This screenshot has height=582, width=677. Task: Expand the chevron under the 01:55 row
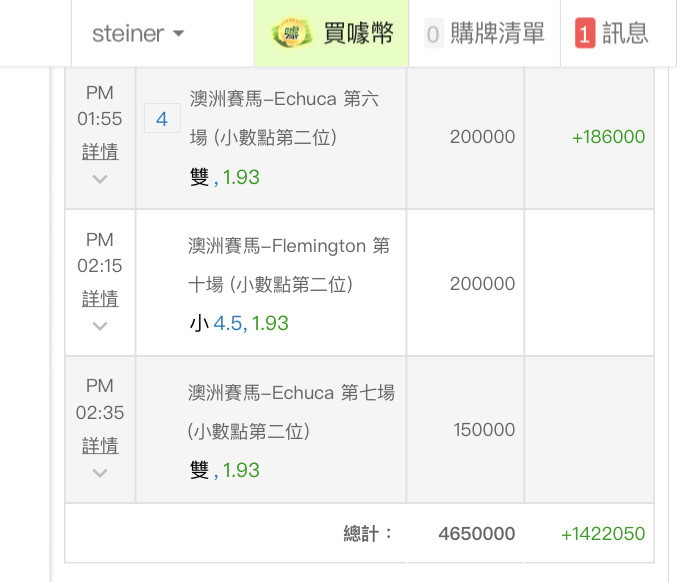pyautogui.click(x=100, y=179)
